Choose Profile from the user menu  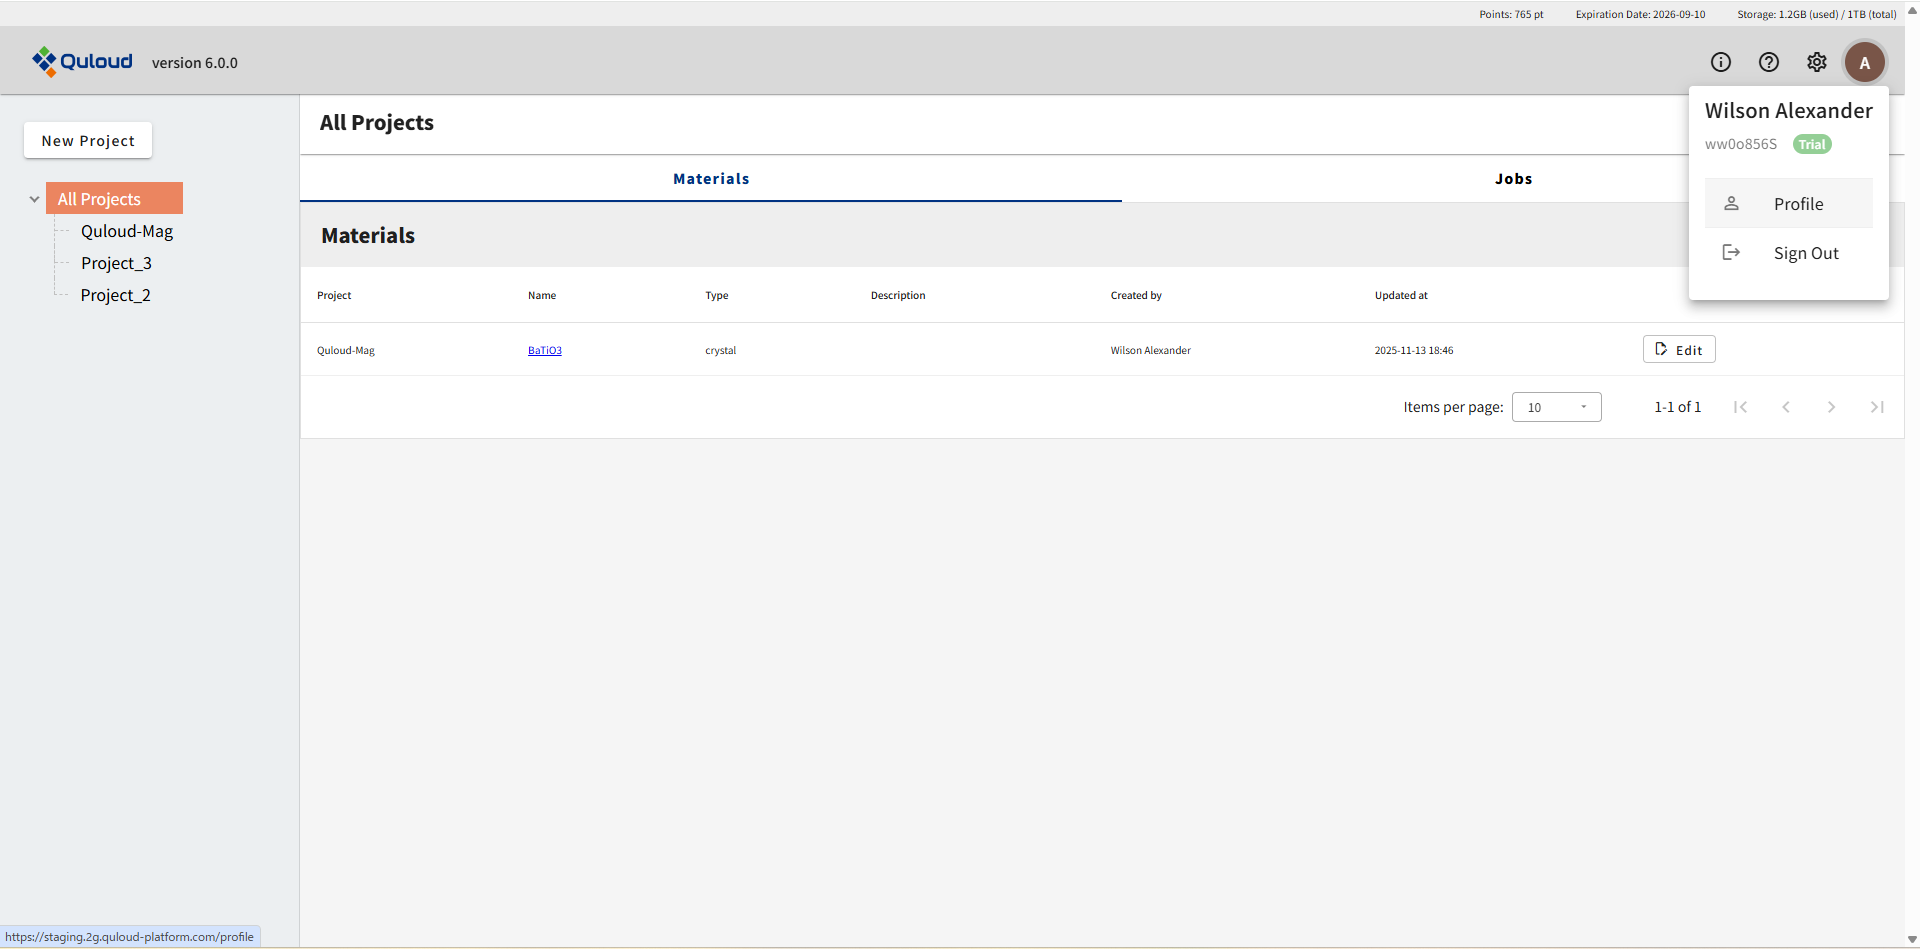click(1797, 204)
